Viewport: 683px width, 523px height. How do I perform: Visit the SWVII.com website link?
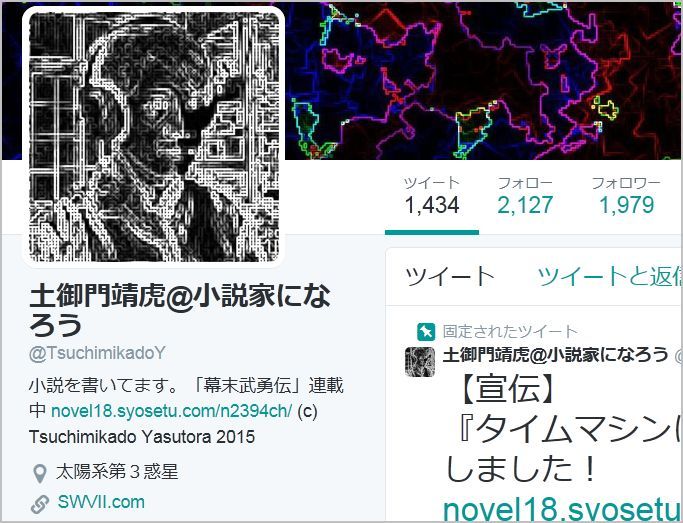[x=101, y=502]
